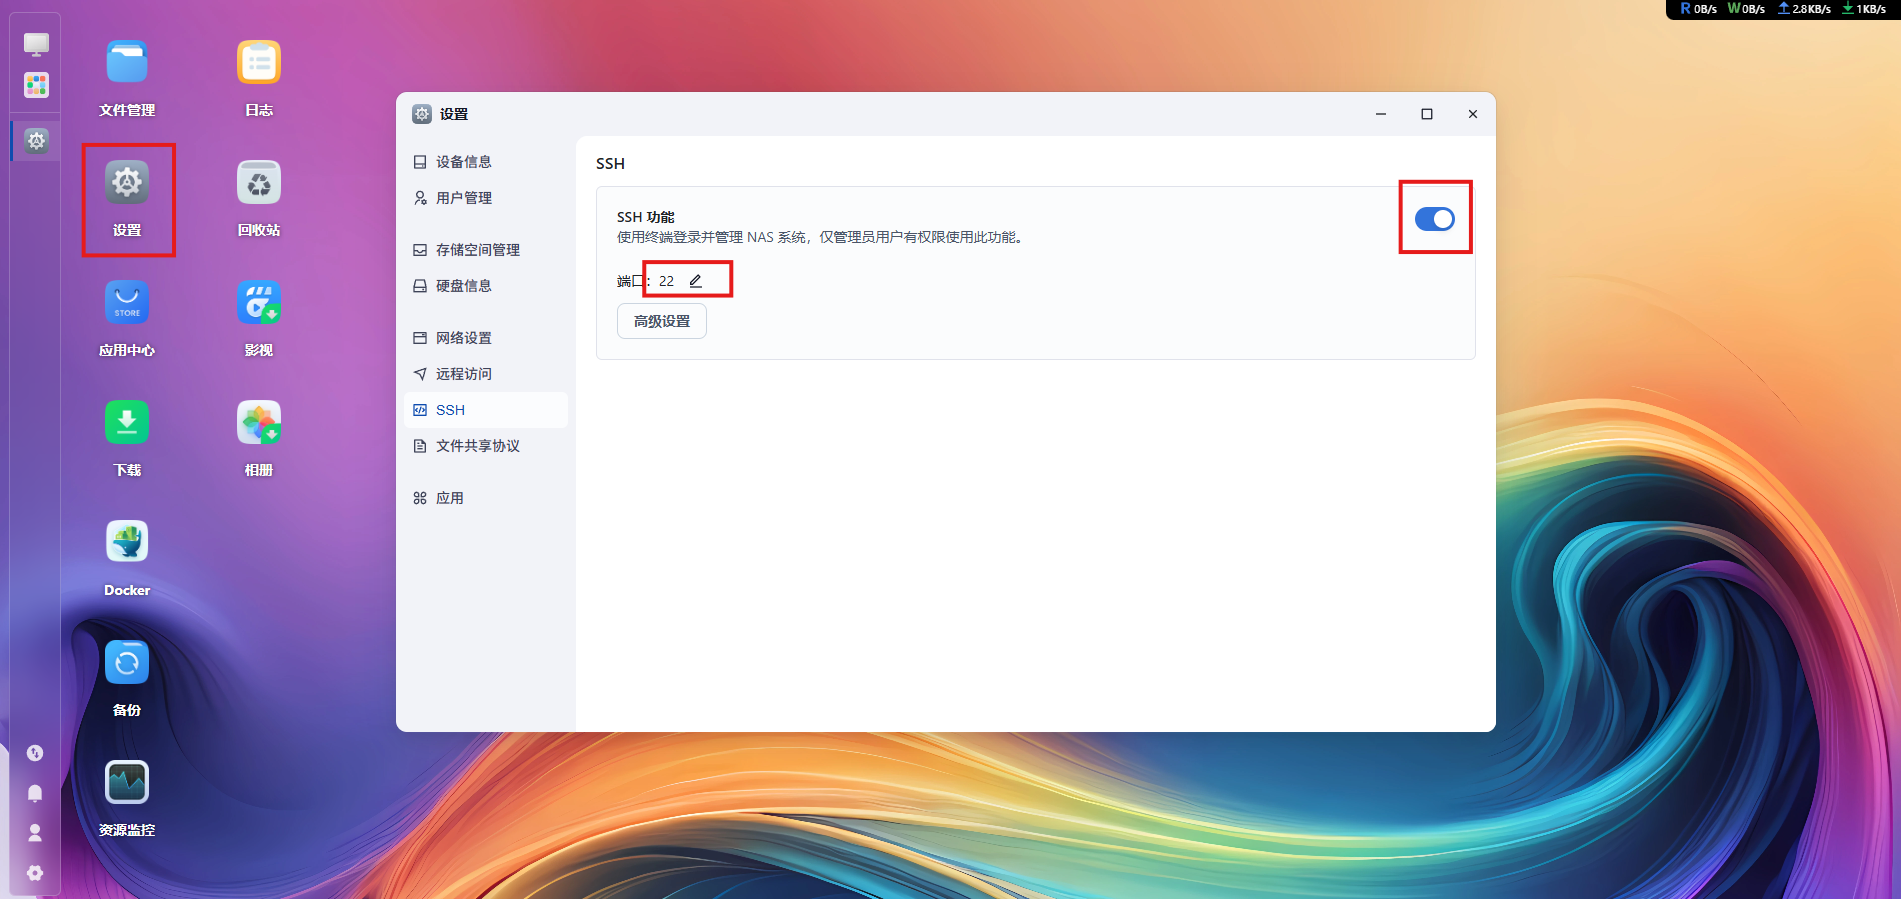Switch to 网络设置 network settings
This screenshot has height=899, width=1901.
[463, 338]
